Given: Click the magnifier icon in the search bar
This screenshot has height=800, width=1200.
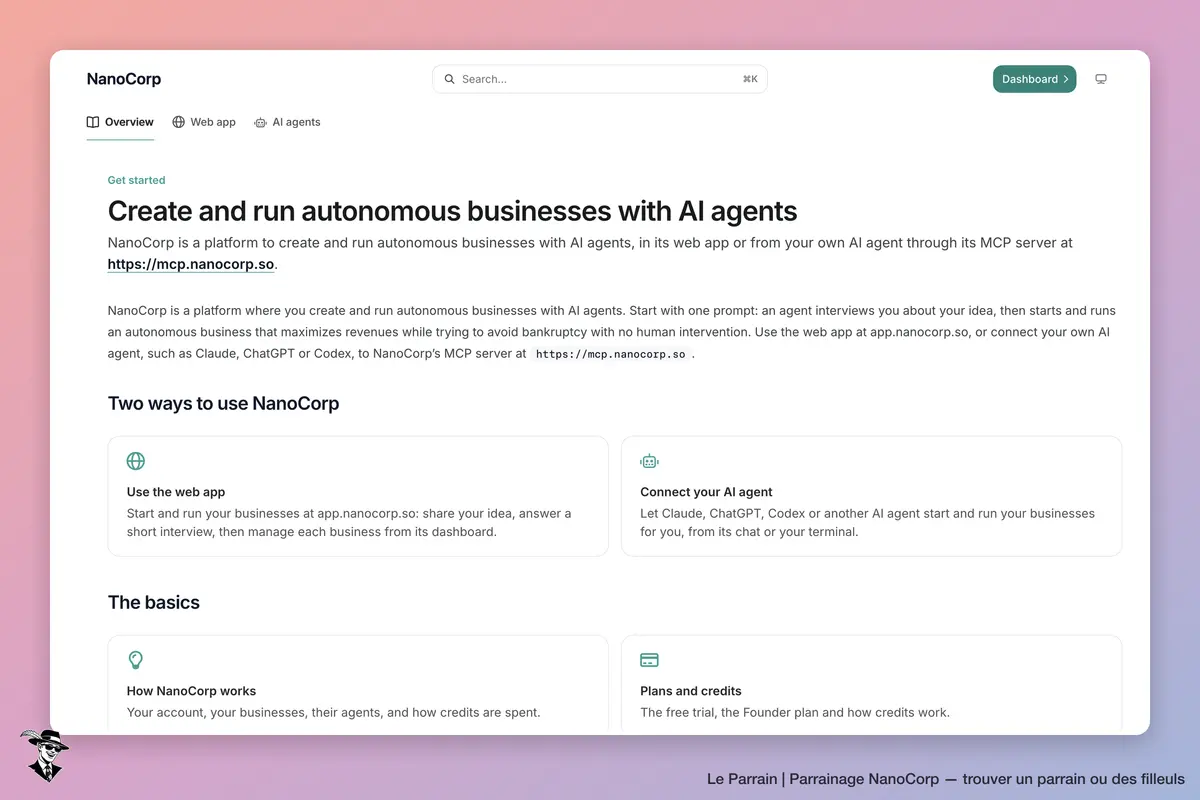Looking at the screenshot, I should pos(450,79).
